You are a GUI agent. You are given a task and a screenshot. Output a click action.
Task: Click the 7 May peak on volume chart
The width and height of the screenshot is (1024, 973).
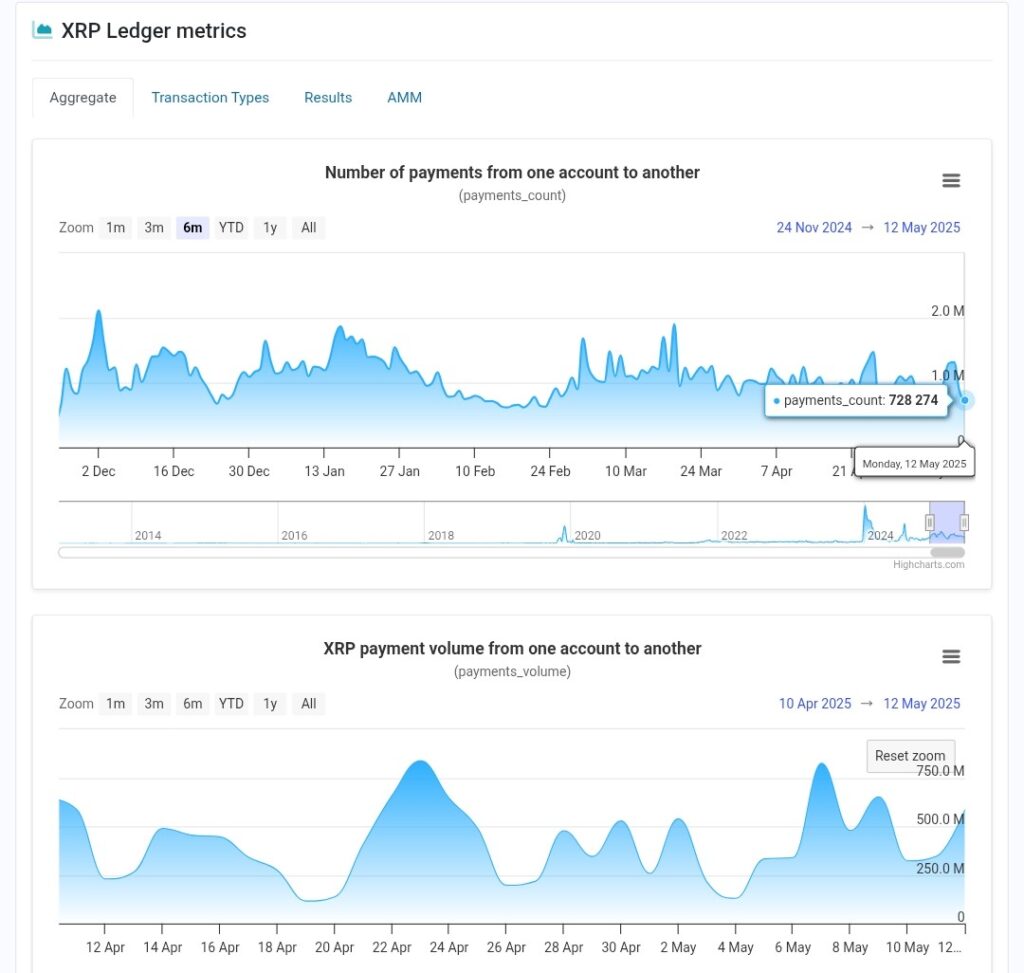(822, 765)
